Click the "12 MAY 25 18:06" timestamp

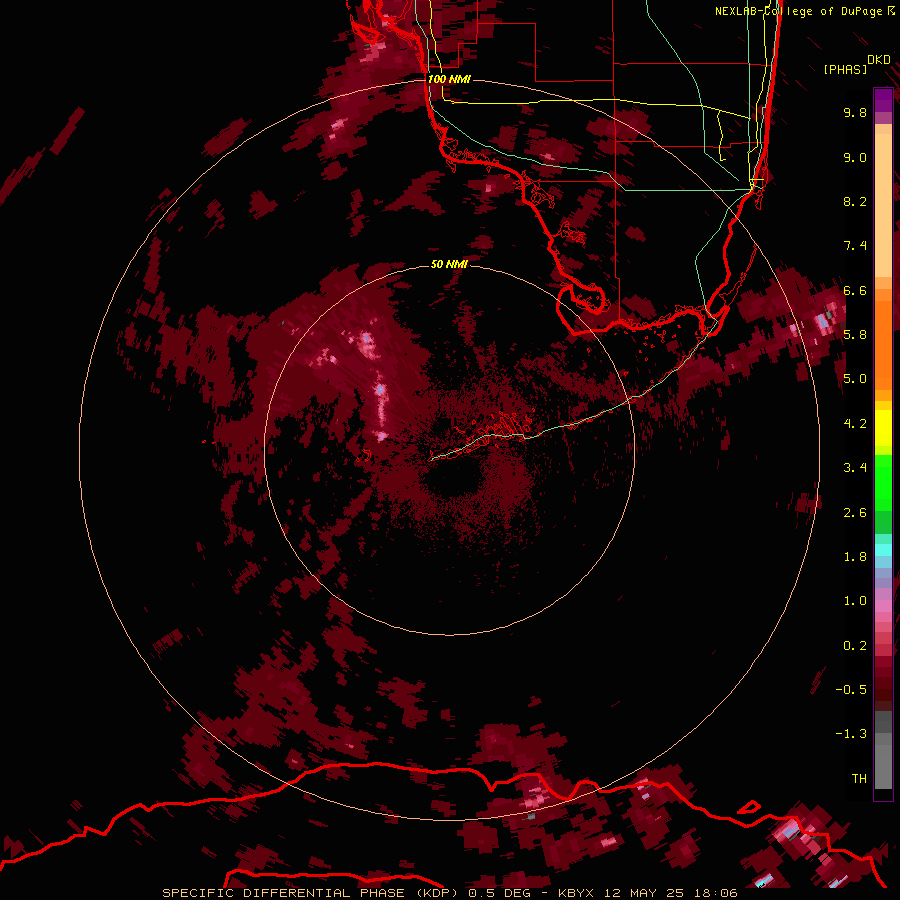pos(671,893)
